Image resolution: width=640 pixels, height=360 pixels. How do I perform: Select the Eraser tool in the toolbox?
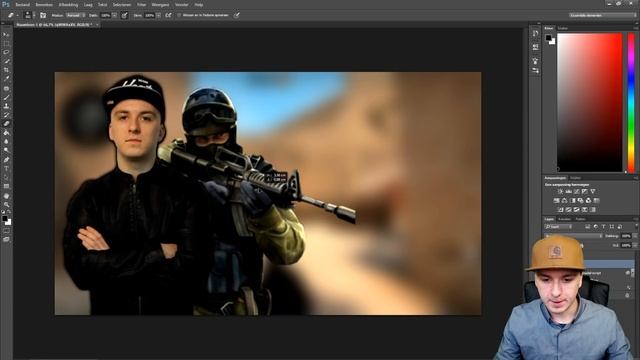pos(6,124)
